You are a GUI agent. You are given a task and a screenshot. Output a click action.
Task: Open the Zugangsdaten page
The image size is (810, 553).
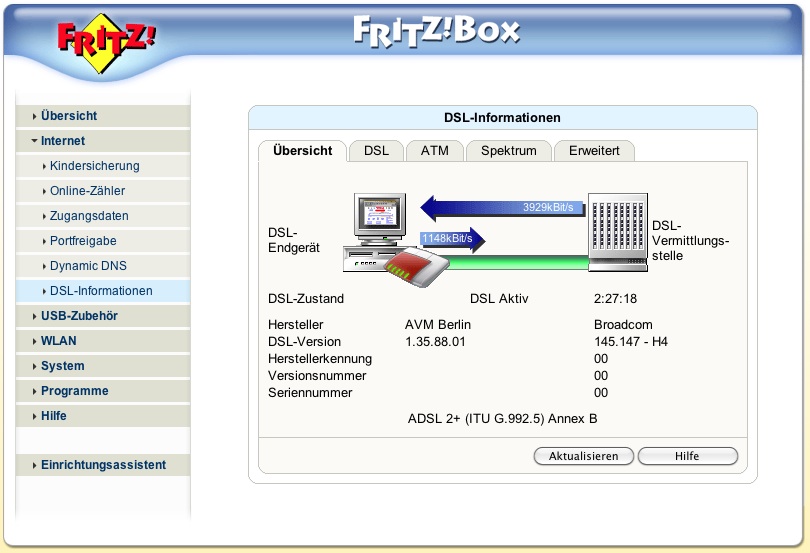pyautogui.click(x=103, y=216)
